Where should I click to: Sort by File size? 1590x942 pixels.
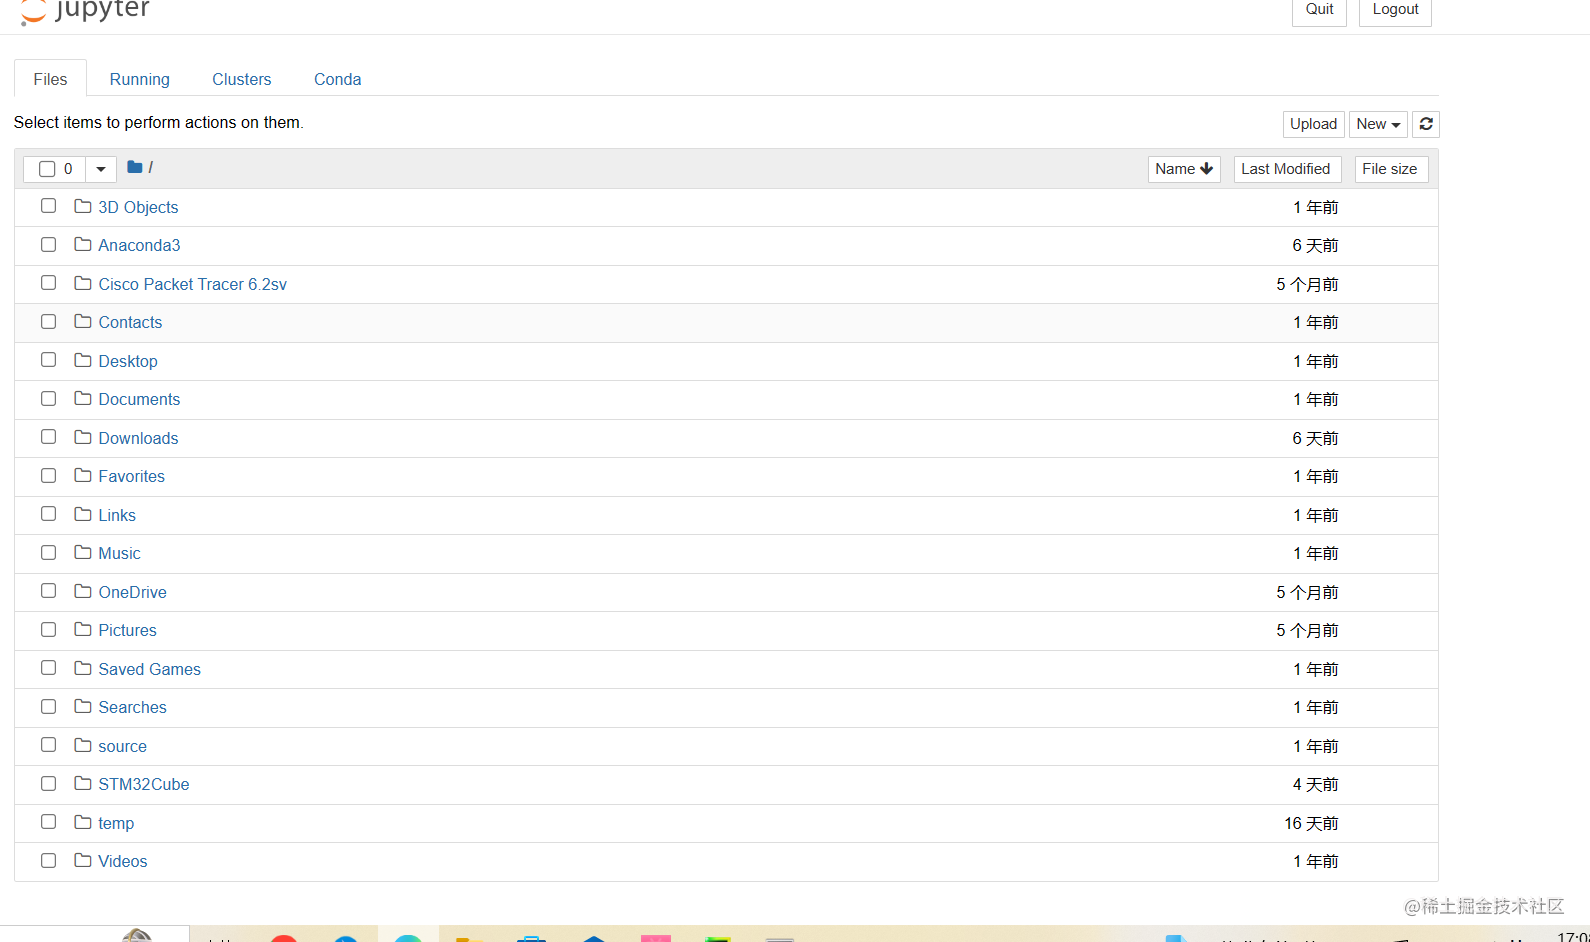tap(1391, 169)
